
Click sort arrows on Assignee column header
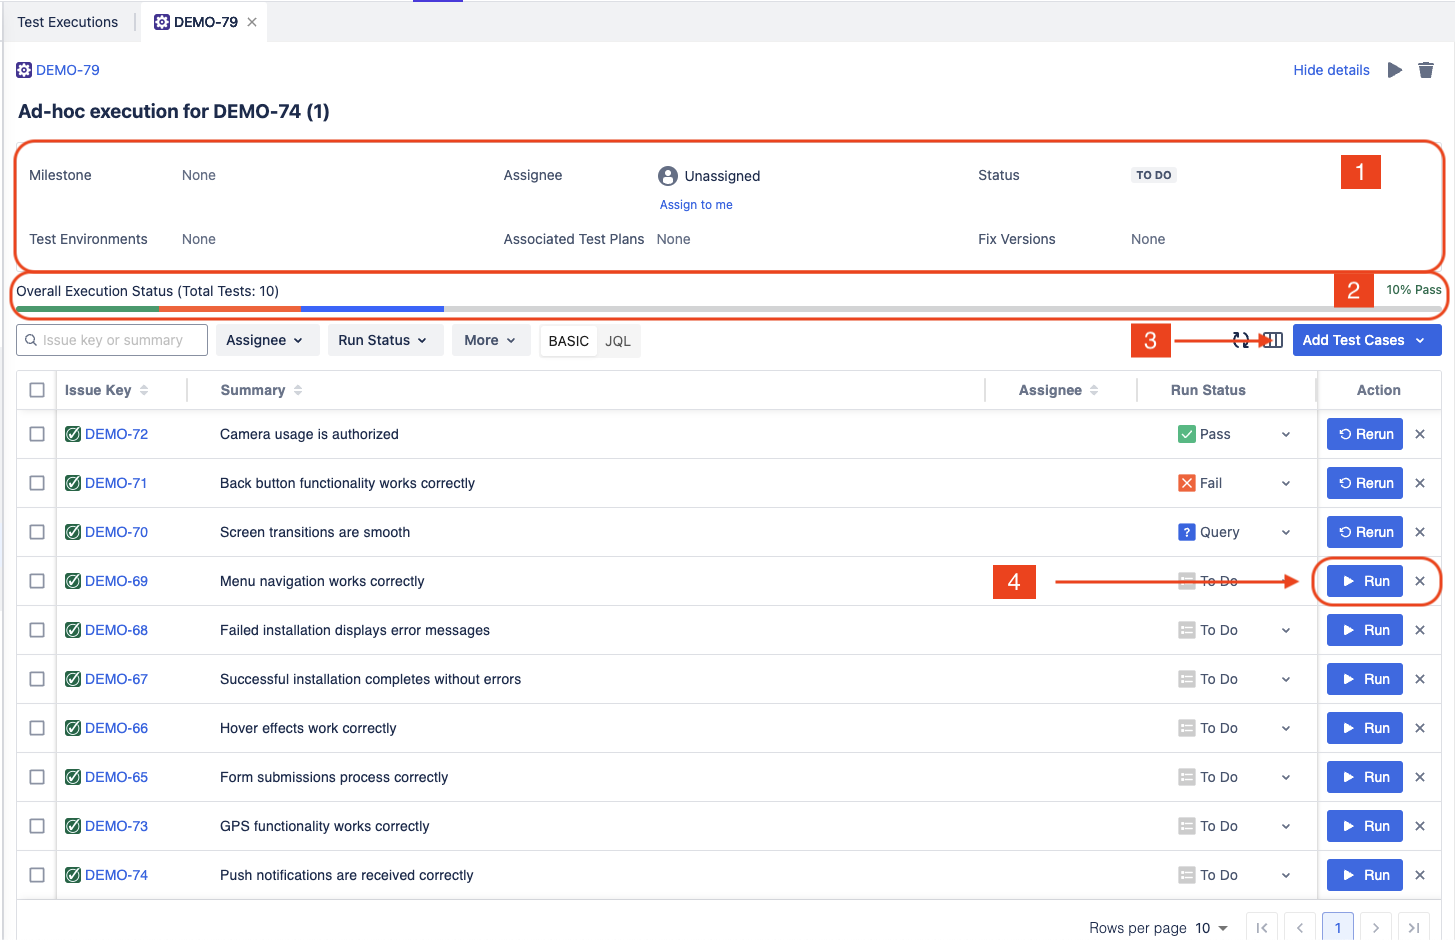pyautogui.click(x=1094, y=390)
